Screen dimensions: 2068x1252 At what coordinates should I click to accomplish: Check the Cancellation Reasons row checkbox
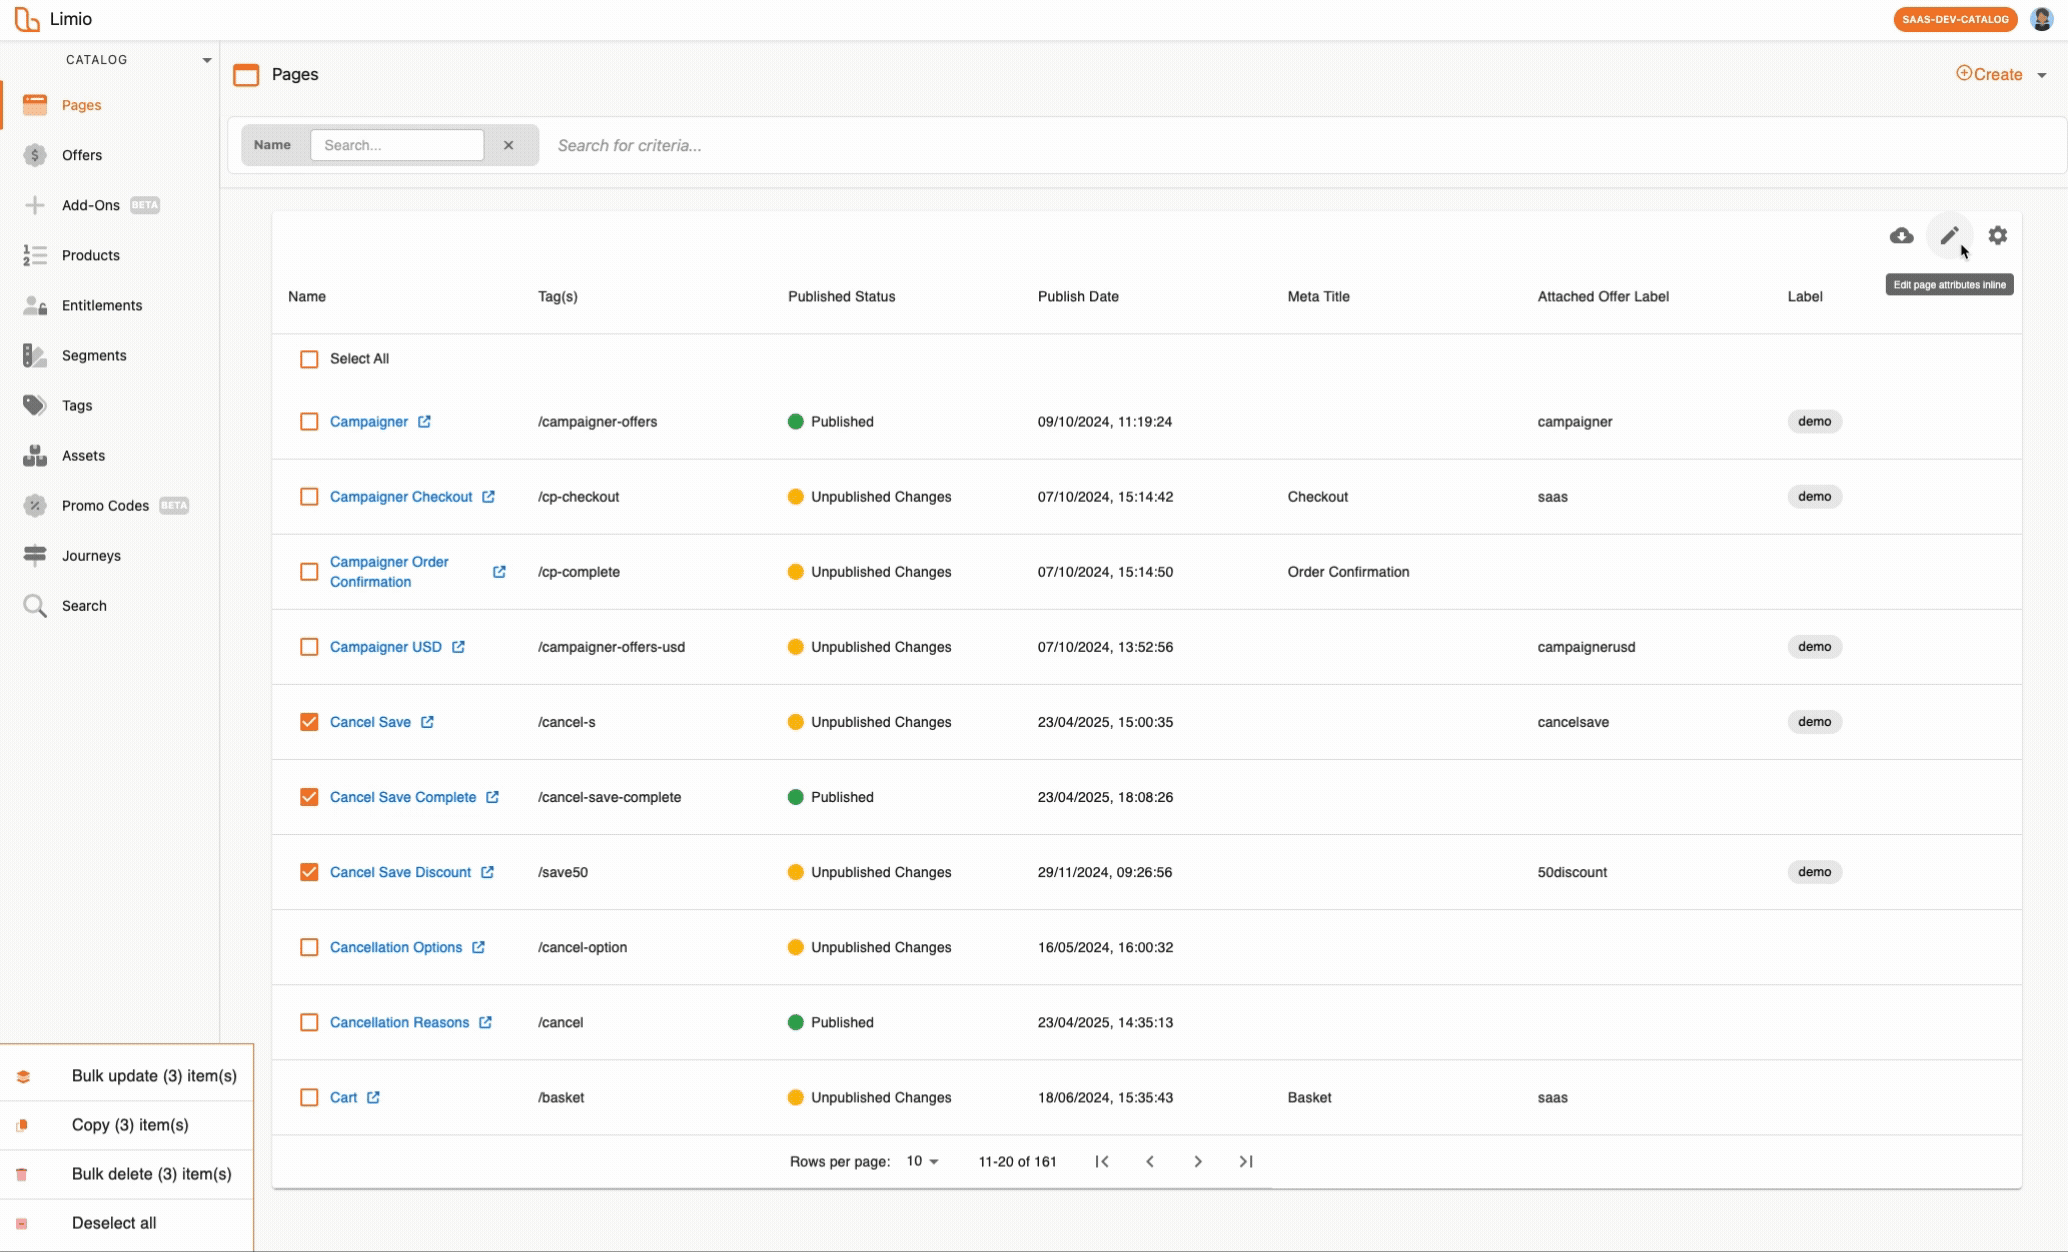(309, 1022)
